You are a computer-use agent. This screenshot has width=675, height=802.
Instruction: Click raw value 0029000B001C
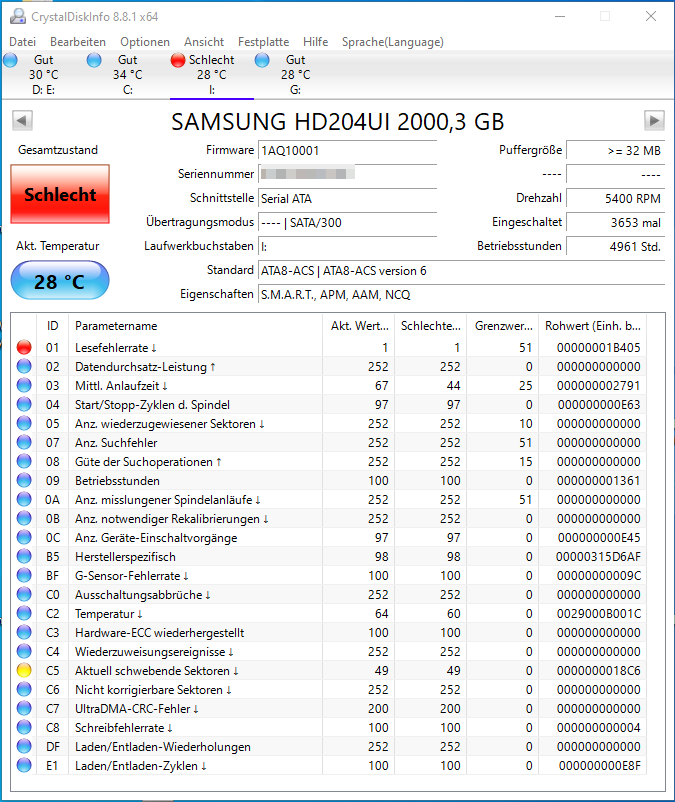pyautogui.click(x=598, y=614)
